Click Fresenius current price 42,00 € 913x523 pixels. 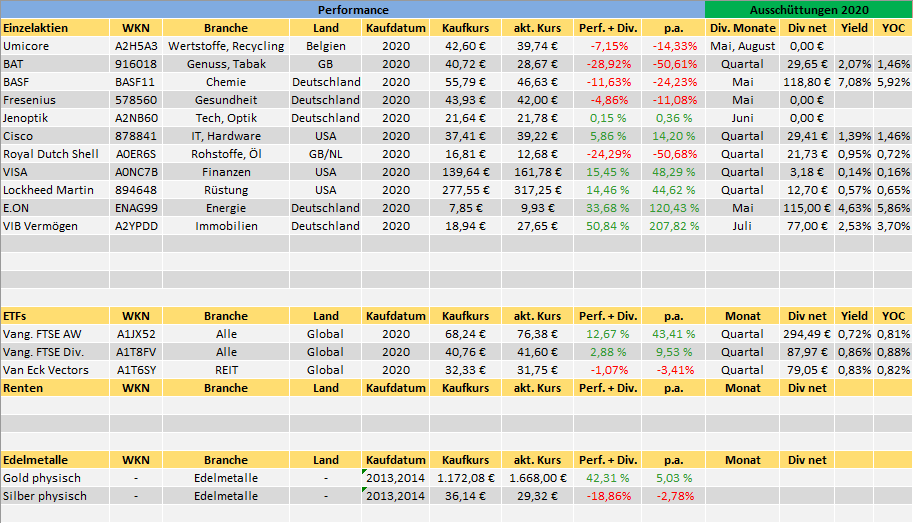[537, 100]
